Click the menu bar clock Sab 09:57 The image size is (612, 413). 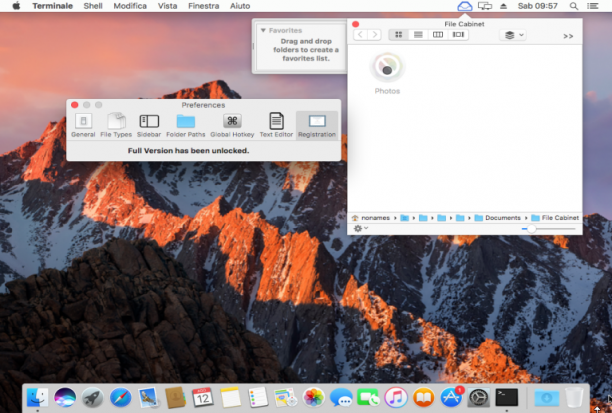pyautogui.click(x=537, y=6)
